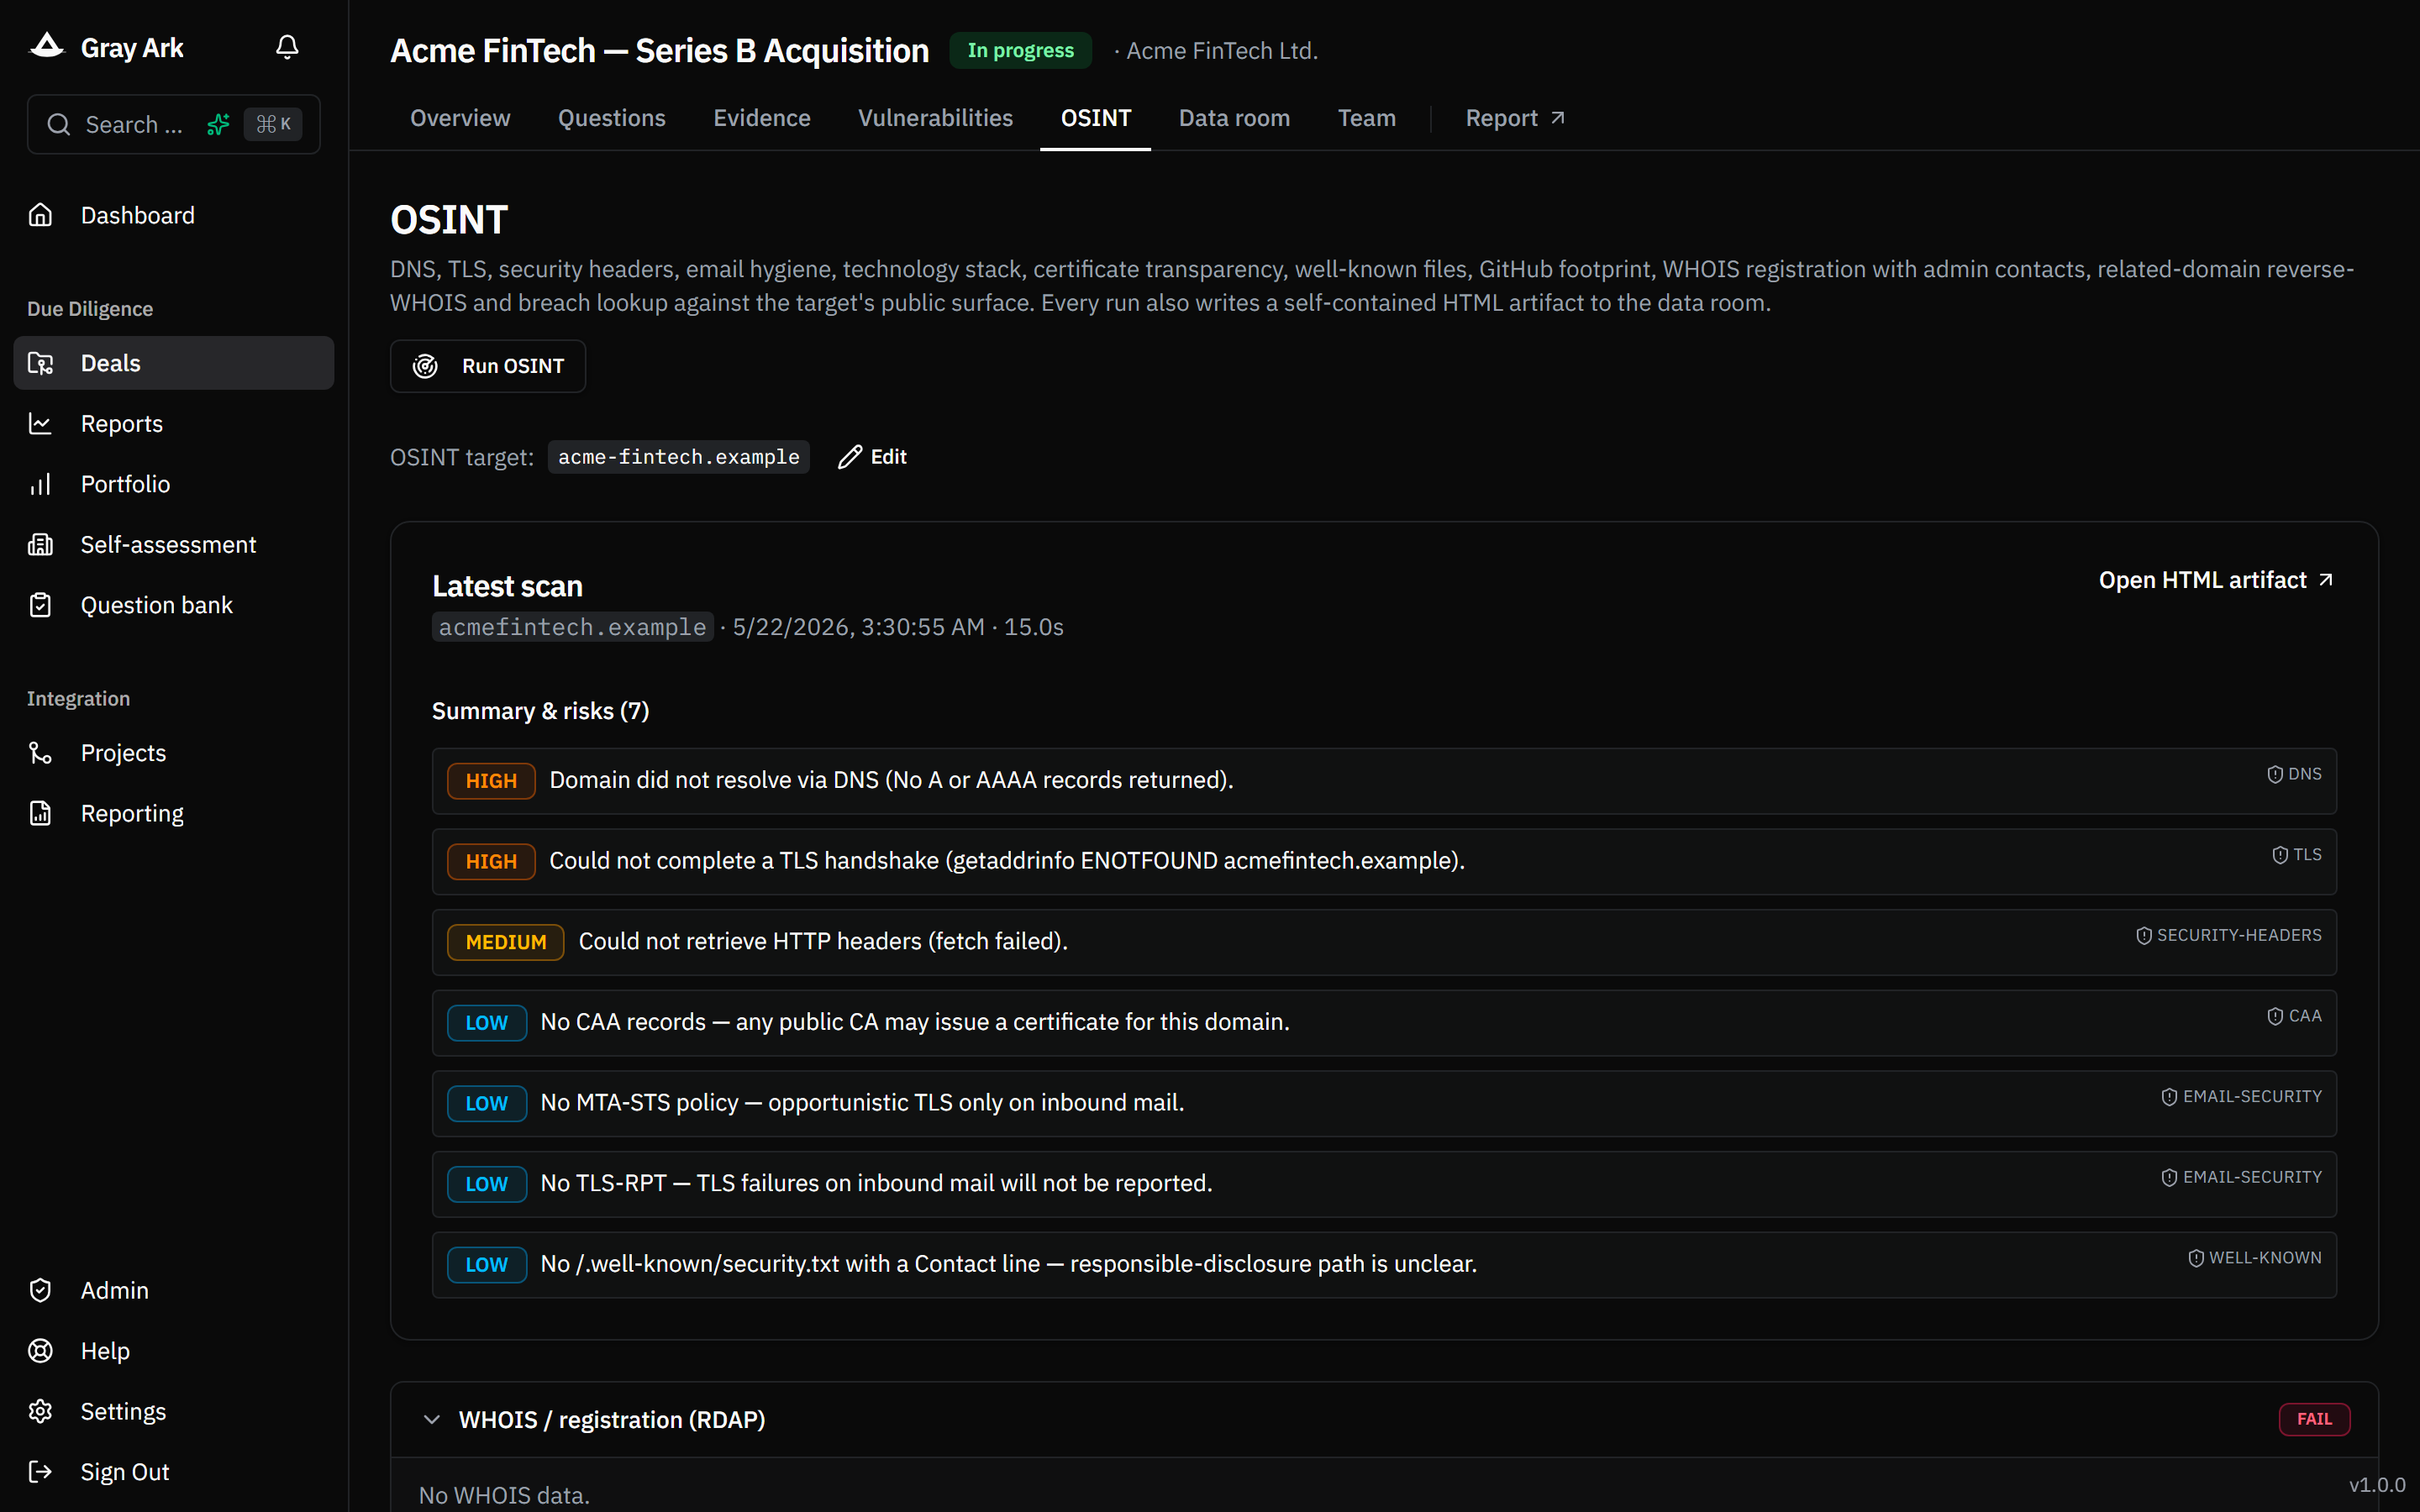Viewport: 2420px width, 1512px height.
Task: Start a scan with Run OSINT
Action: 488,366
